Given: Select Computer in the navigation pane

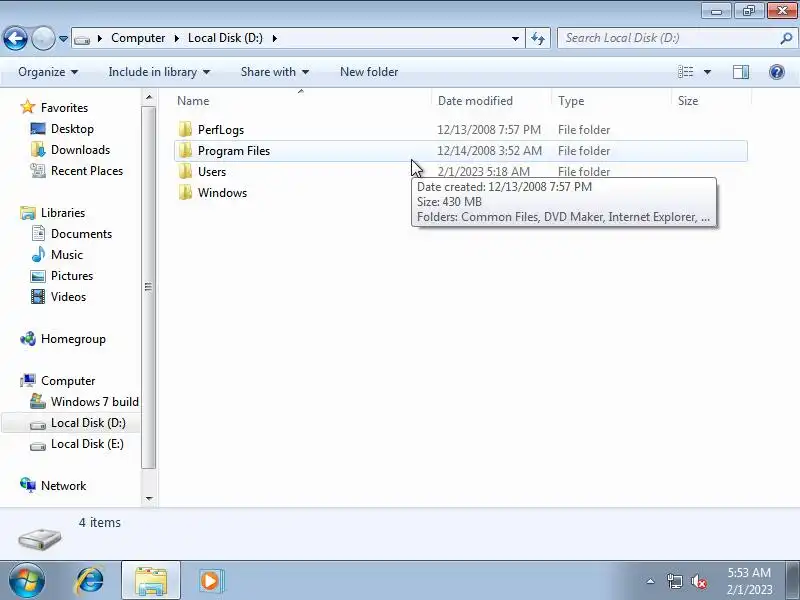Looking at the screenshot, I should [68, 381].
